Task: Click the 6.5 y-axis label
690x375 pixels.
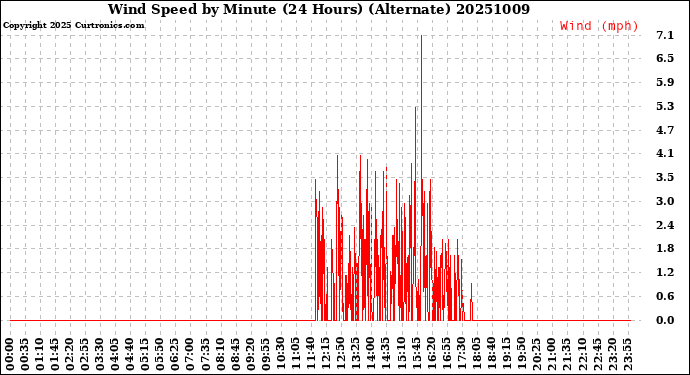Action: 665,58
